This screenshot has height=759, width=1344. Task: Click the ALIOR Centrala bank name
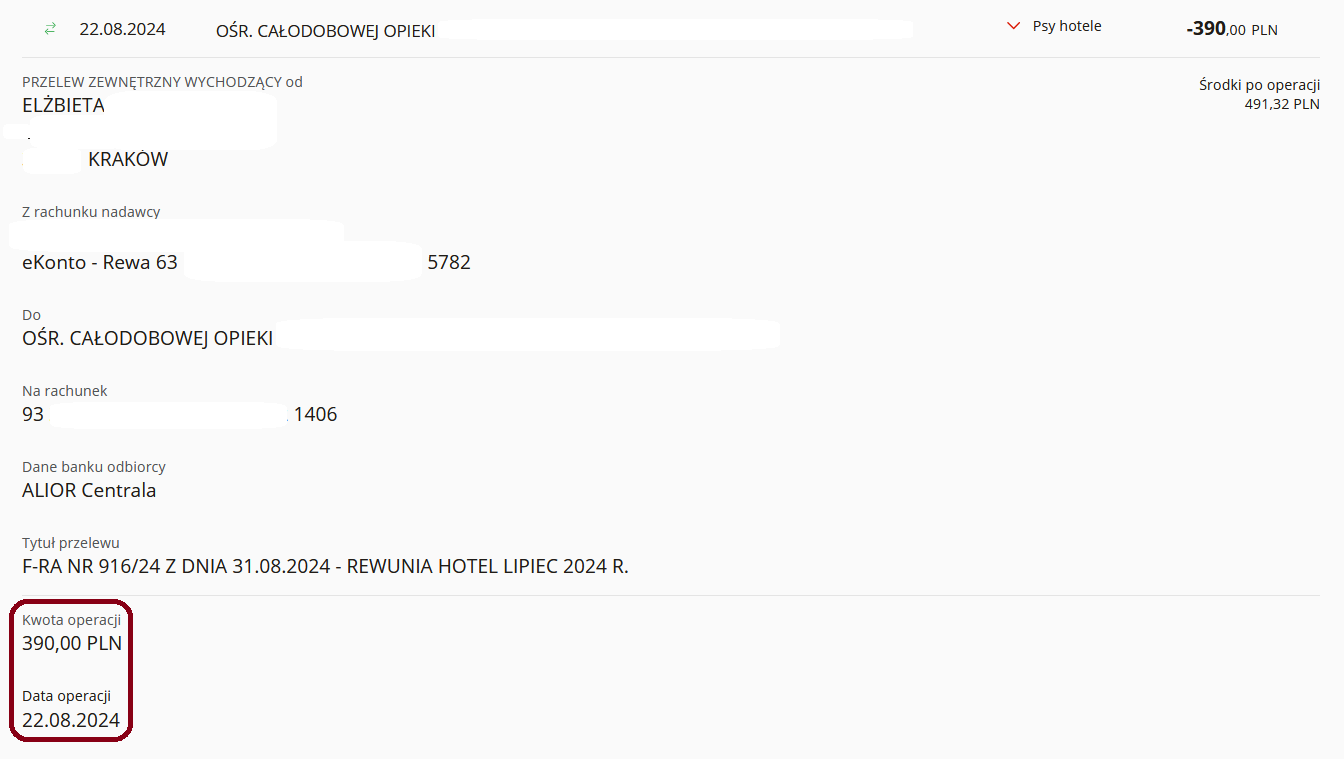click(89, 490)
